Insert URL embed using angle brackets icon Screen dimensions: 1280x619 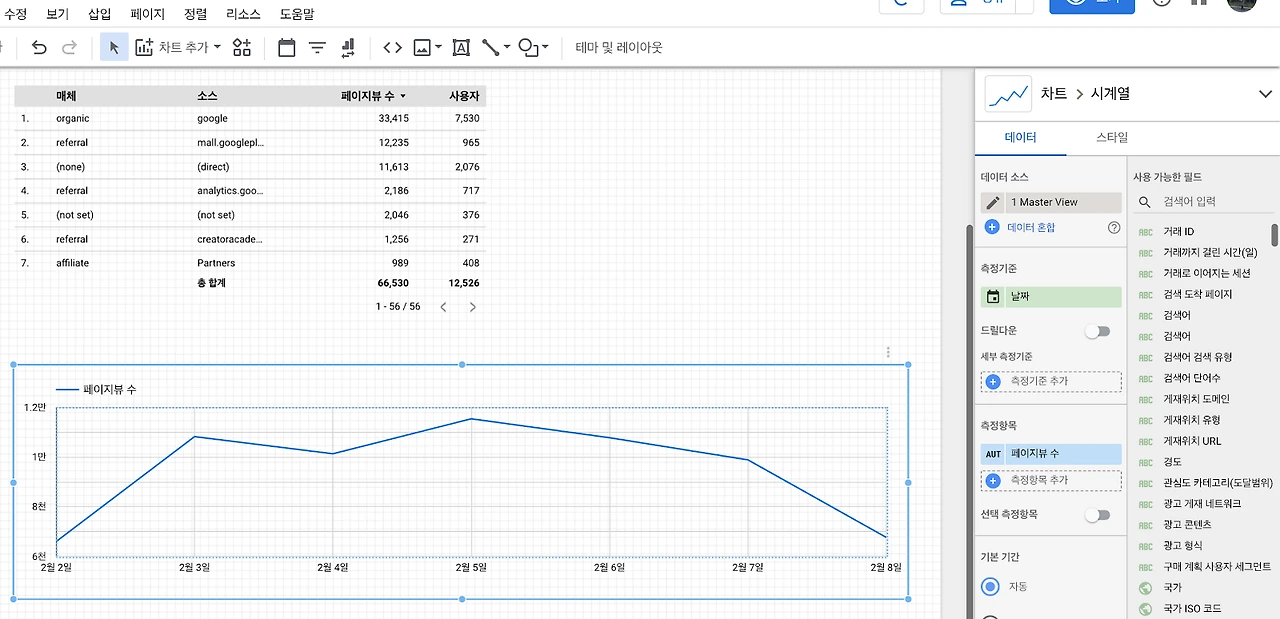point(393,47)
